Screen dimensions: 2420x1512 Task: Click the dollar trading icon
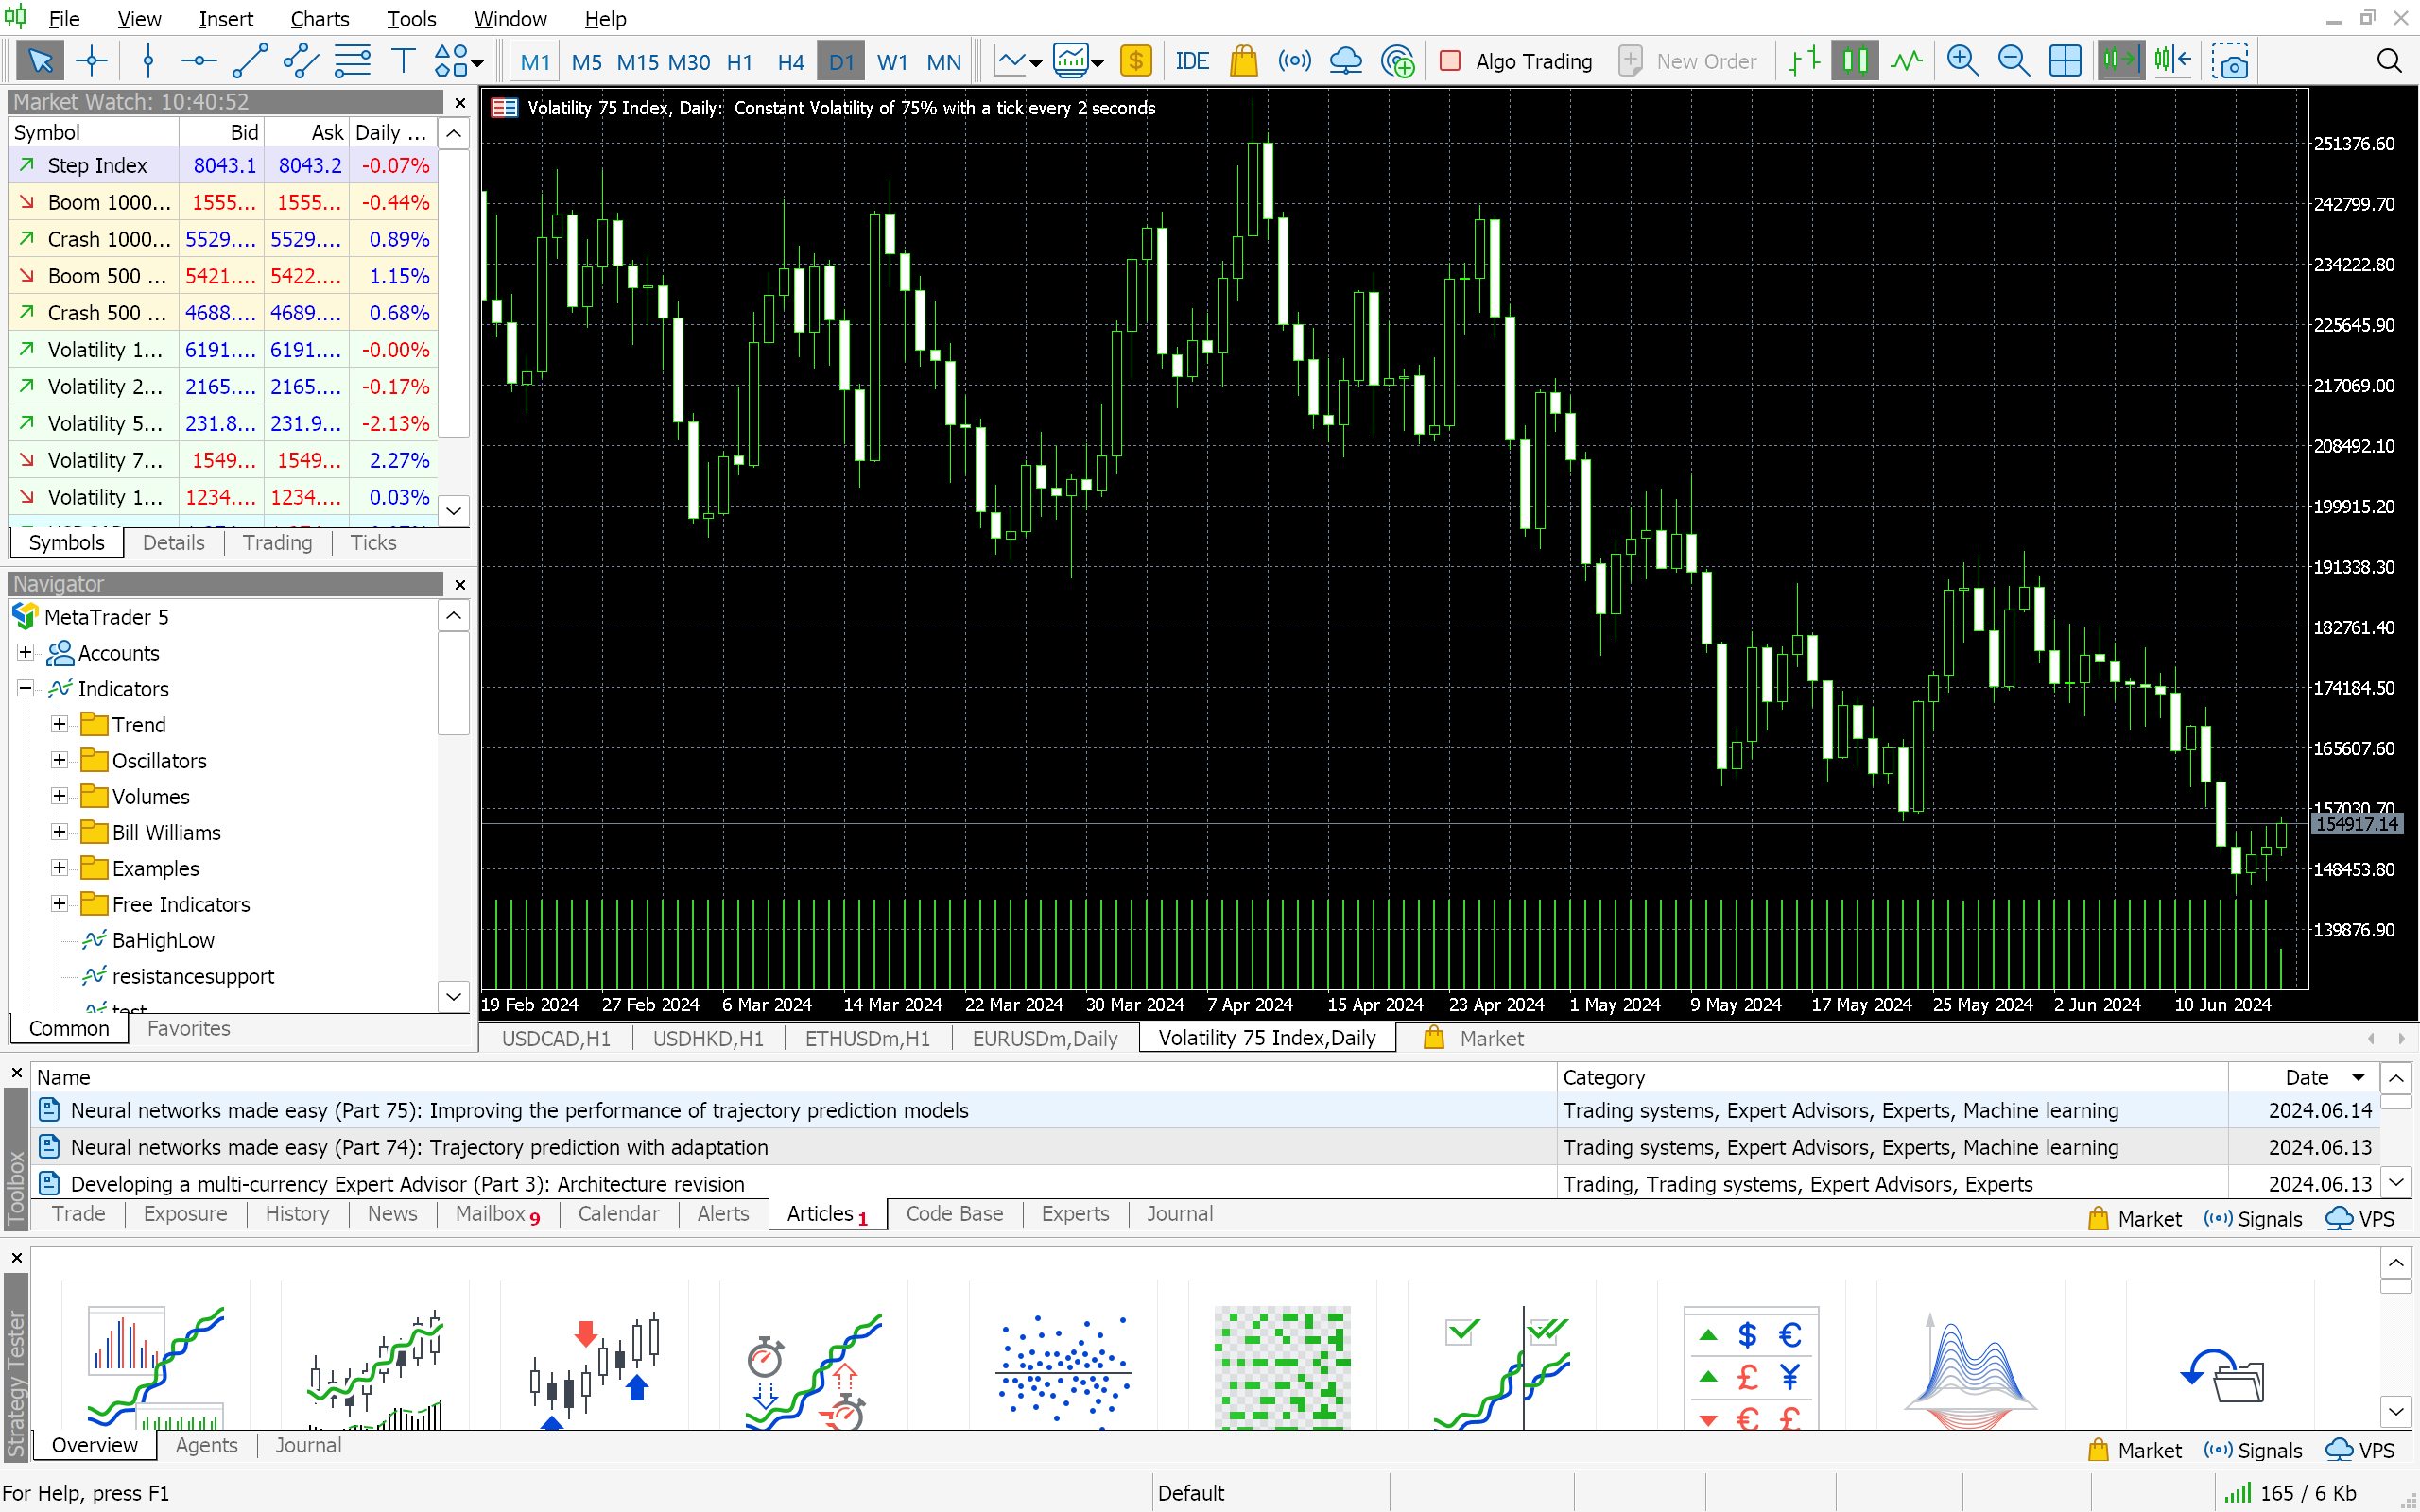click(1135, 61)
